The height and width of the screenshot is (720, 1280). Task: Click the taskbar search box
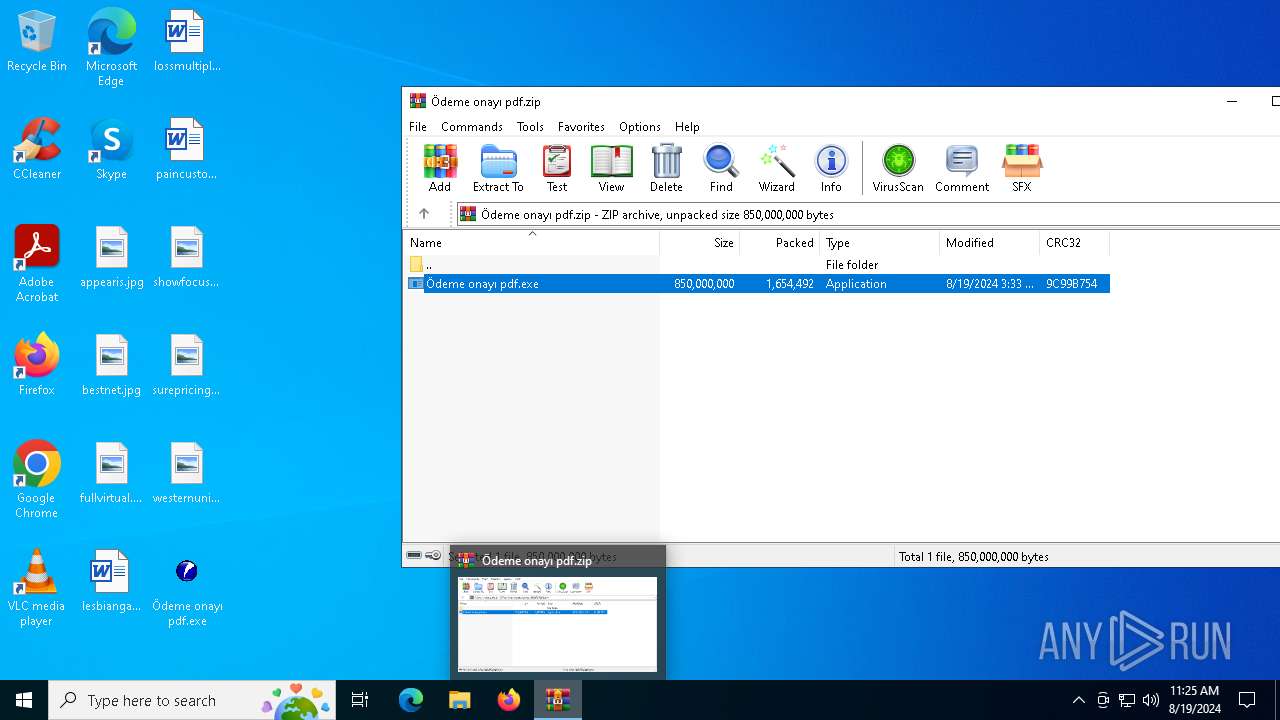tap(192, 700)
